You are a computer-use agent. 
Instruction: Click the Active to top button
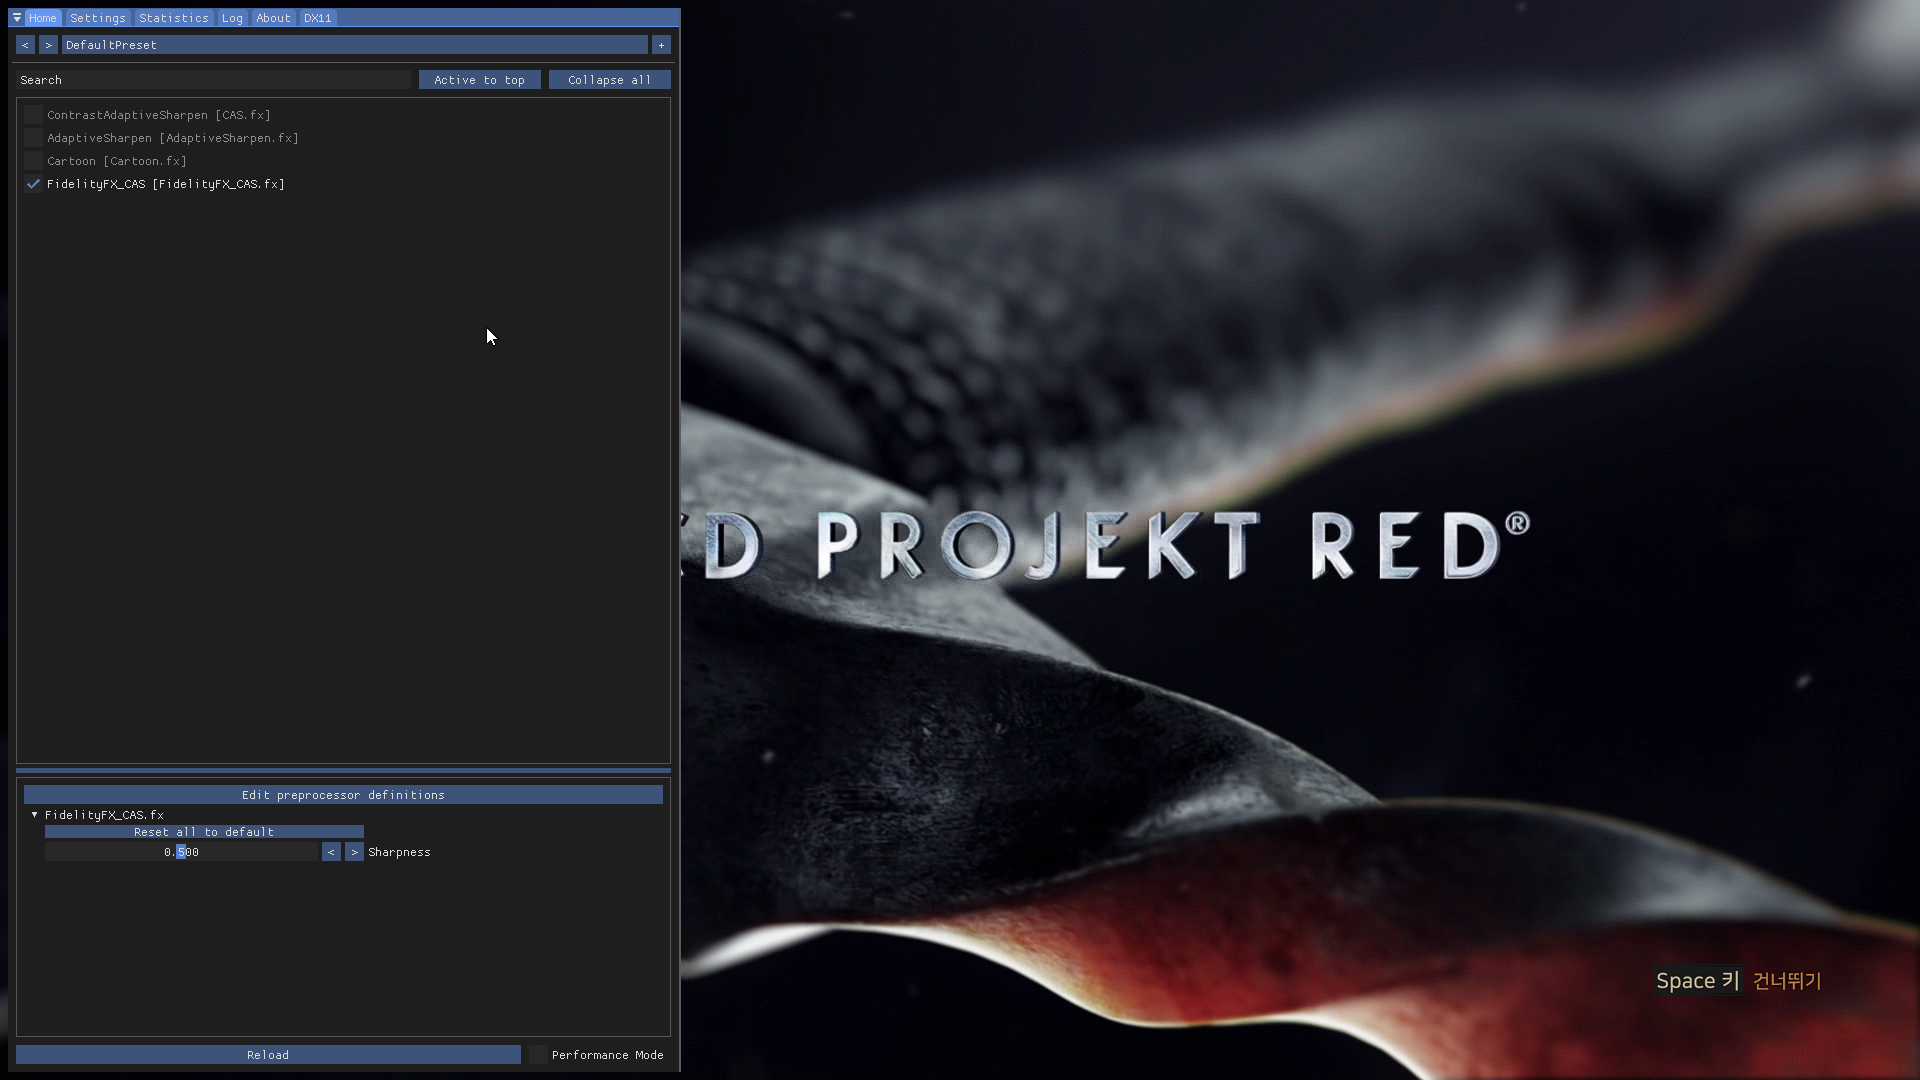point(479,80)
